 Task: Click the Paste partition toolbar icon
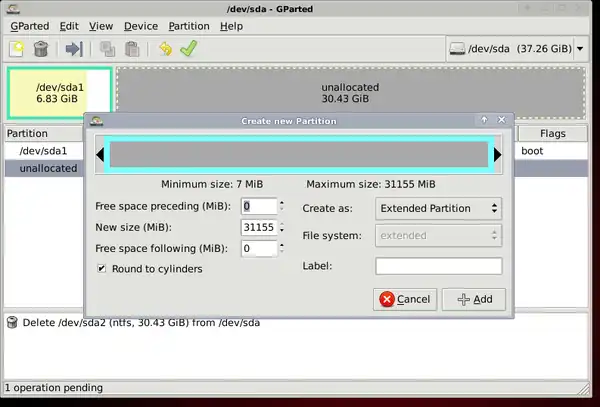(130, 48)
